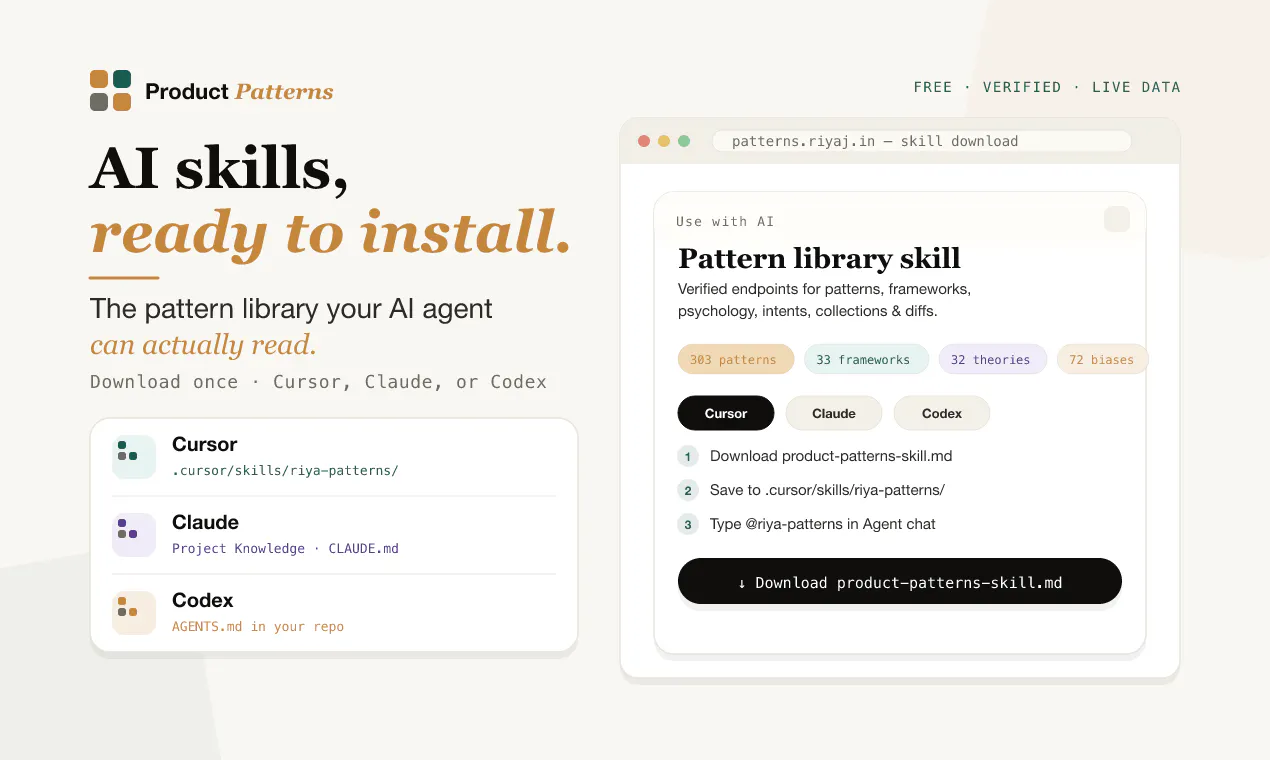Switch to the Claude tab pill

[x=834, y=413]
